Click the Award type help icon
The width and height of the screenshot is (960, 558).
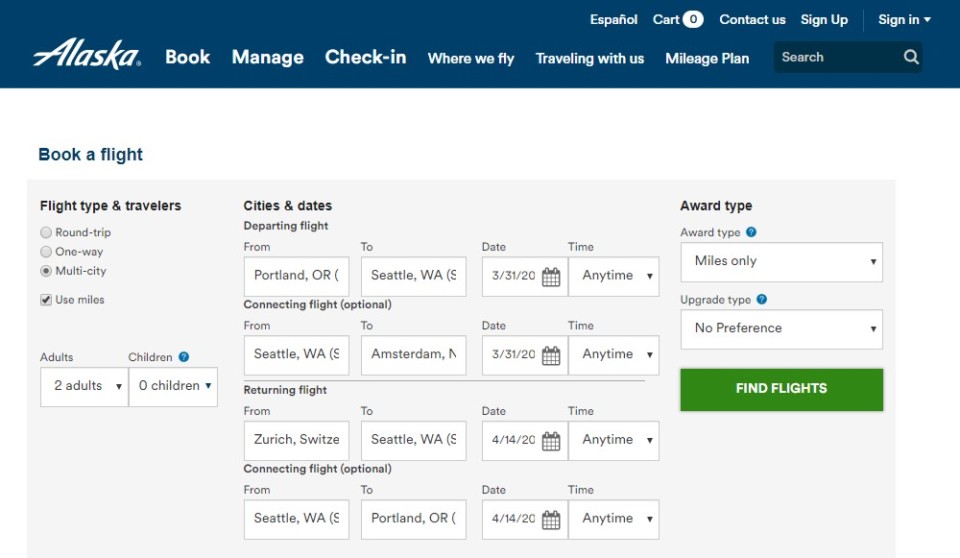click(x=751, y=232)
